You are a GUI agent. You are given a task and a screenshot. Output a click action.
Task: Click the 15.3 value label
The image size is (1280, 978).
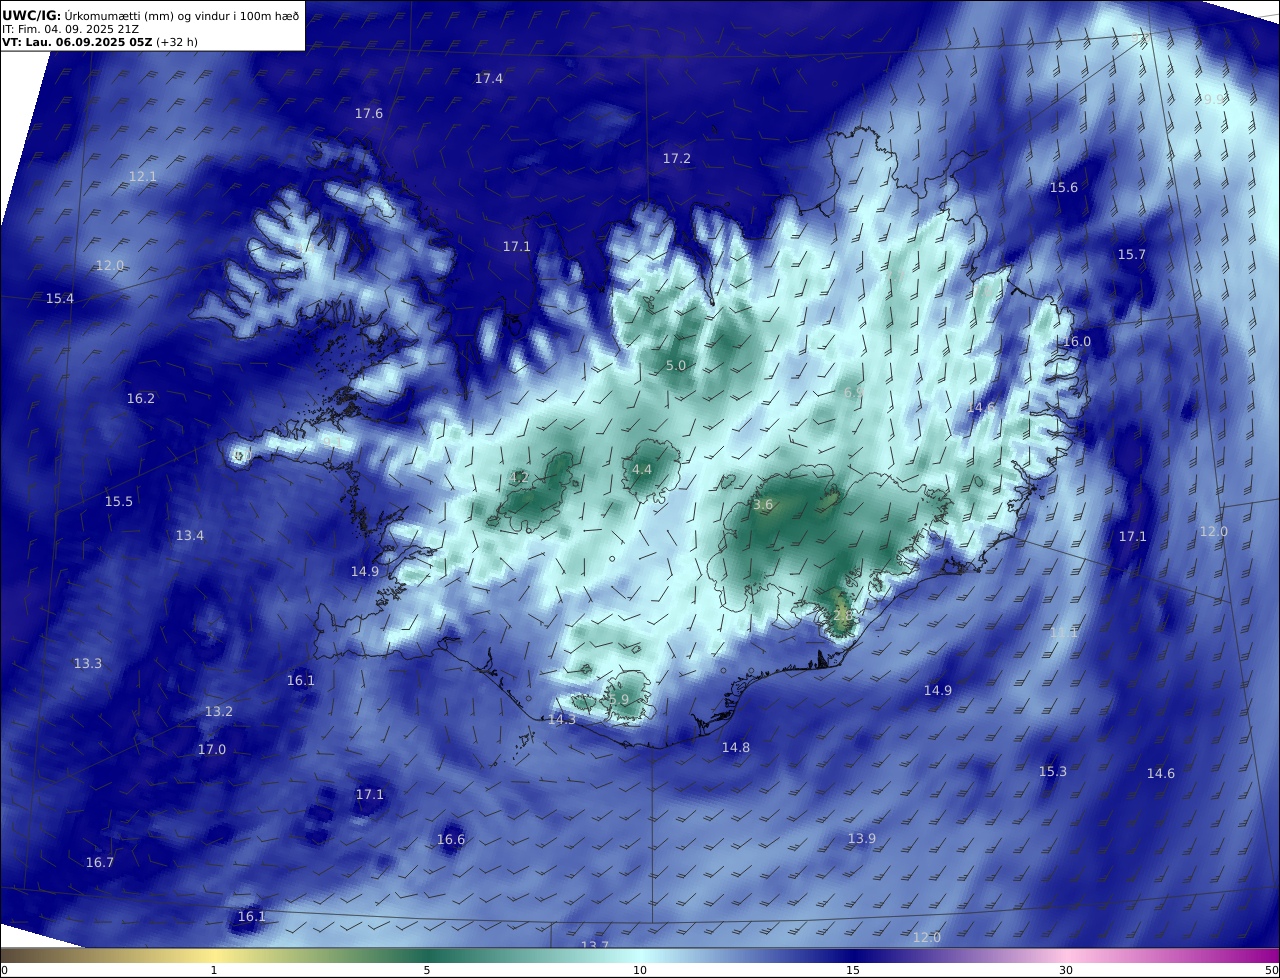(x=1053, y=772)
